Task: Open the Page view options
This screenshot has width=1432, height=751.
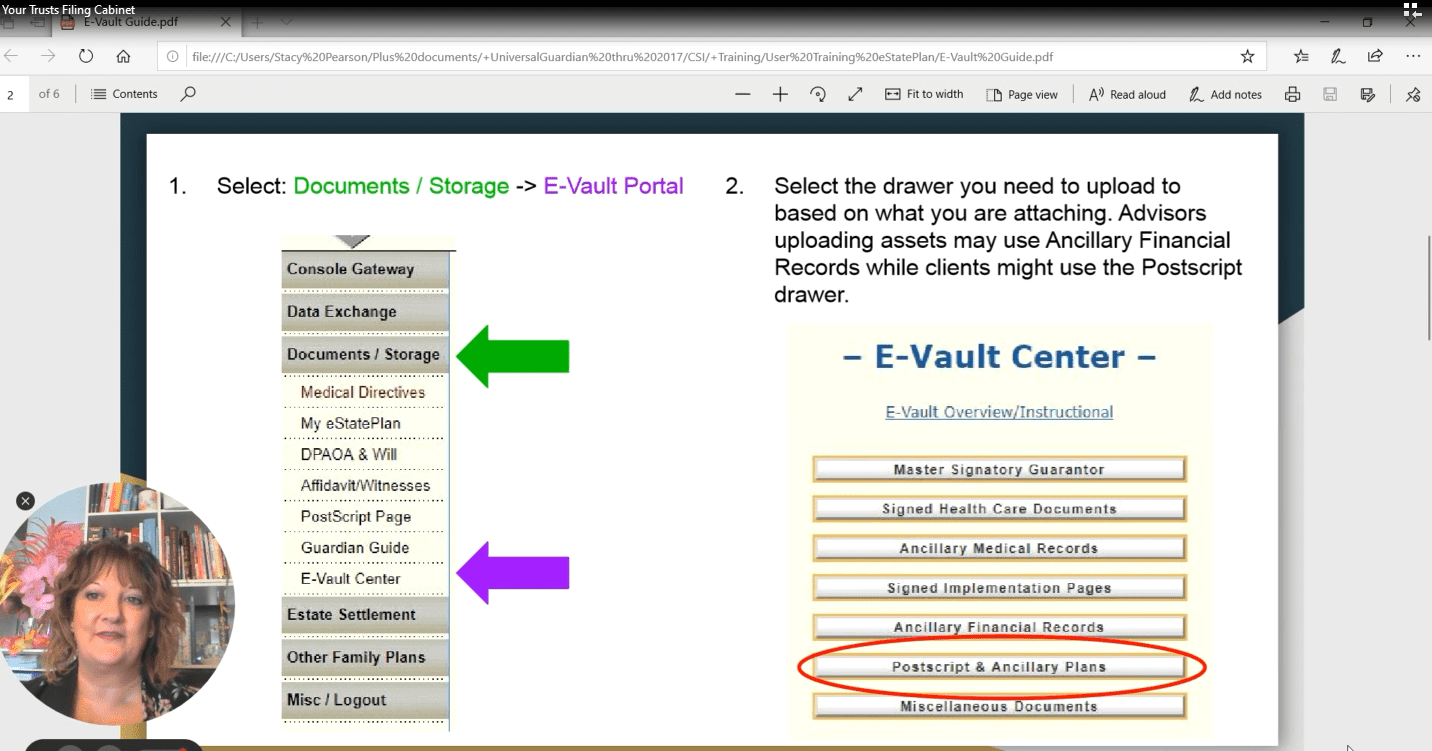Action: coord(1022,94)
